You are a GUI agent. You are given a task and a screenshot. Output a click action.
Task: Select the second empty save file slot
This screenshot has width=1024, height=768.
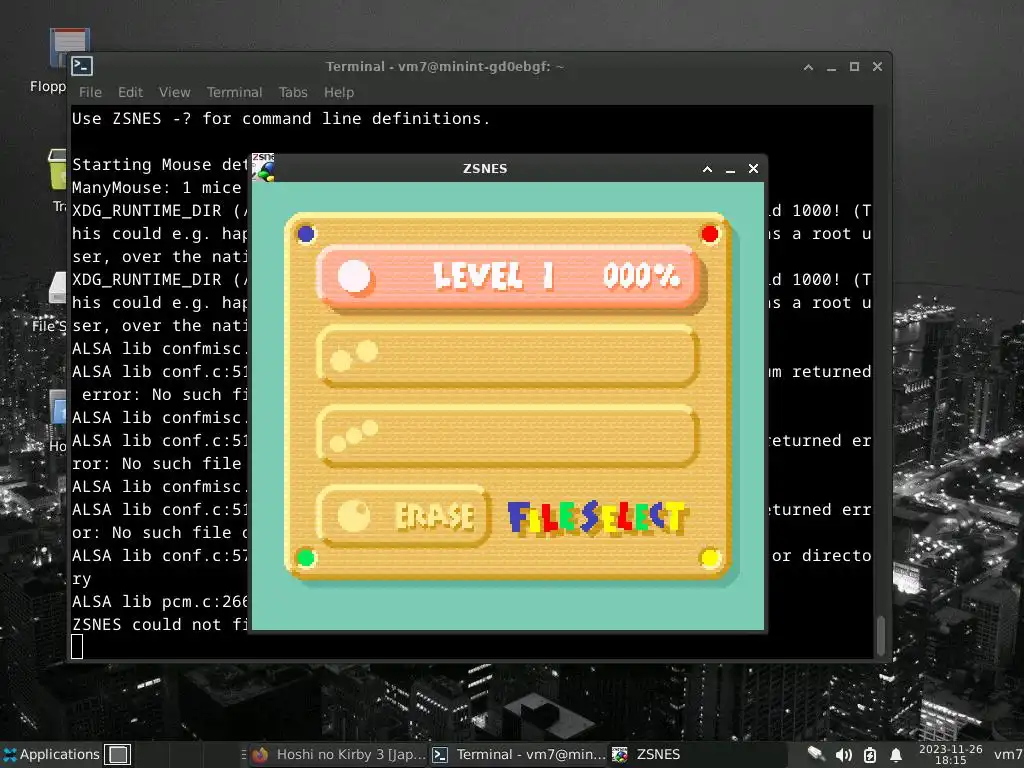[507, 354]
